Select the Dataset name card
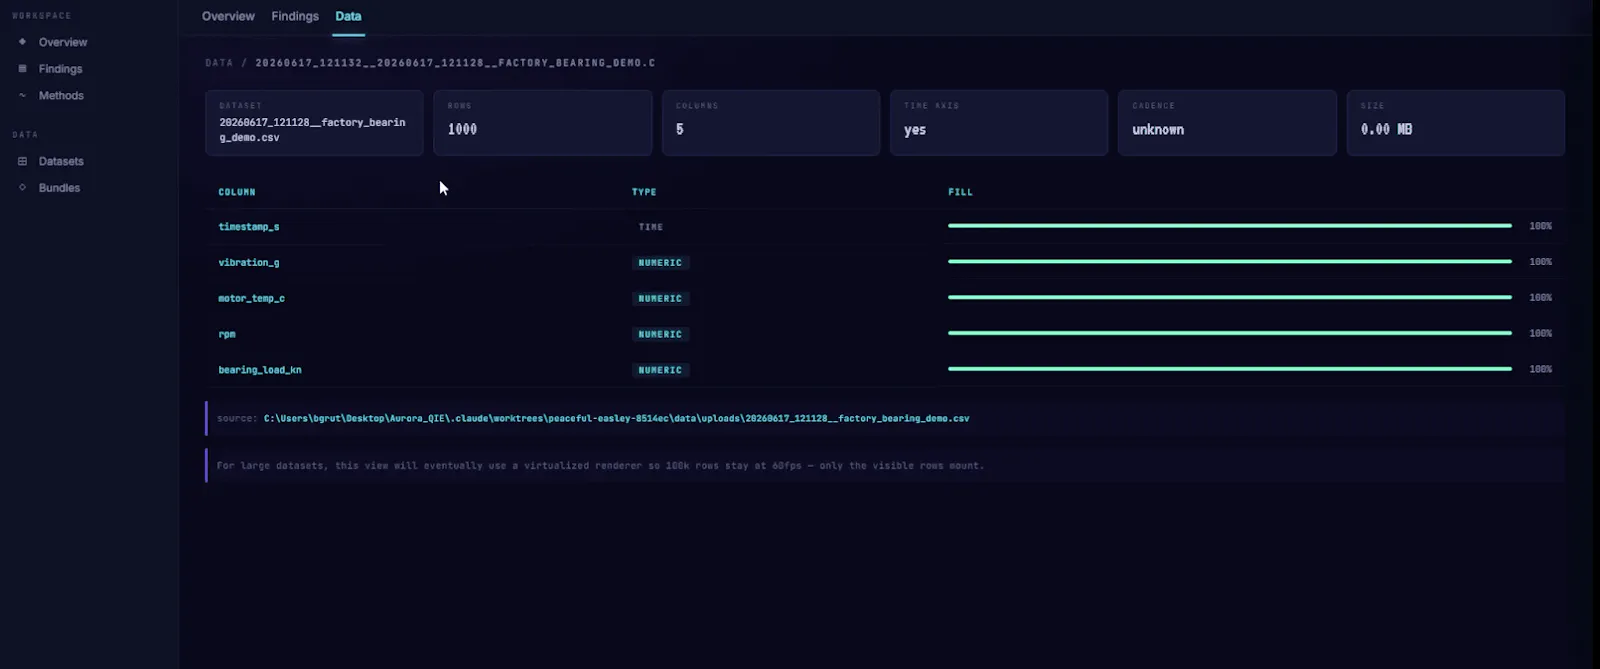1600x669 pixels. point(314,123)
